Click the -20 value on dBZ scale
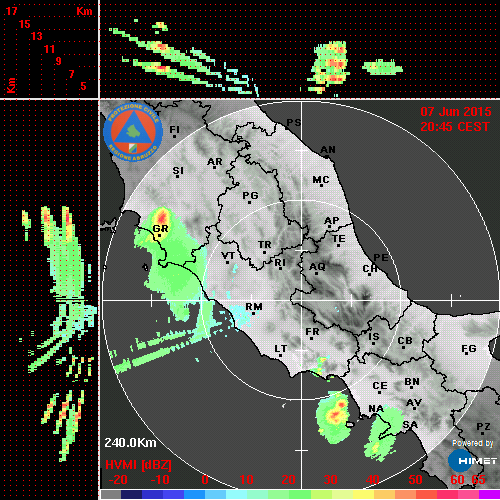 [x=118, y=480]
